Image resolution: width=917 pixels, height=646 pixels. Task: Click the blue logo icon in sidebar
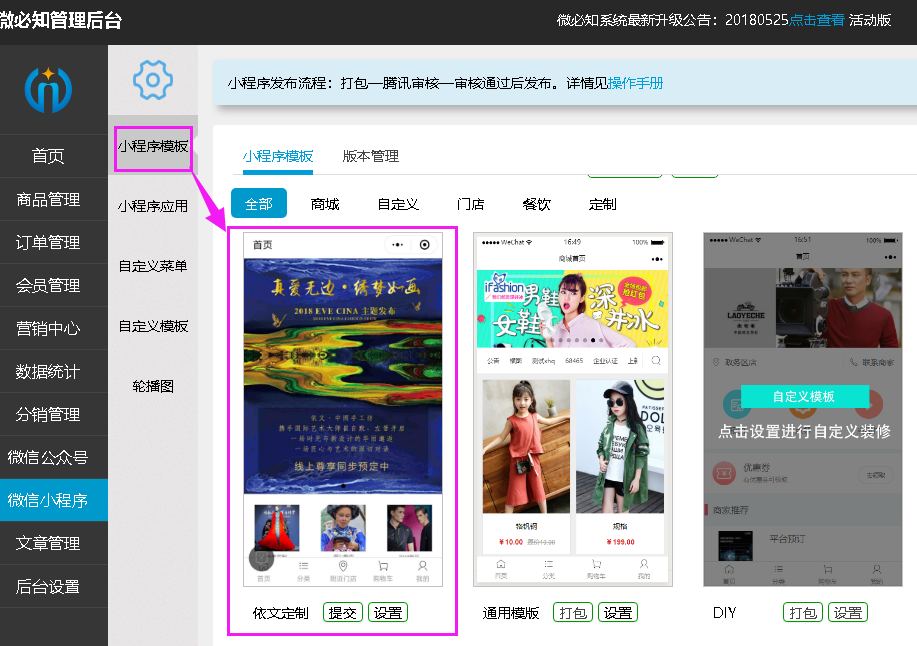[x=48, y=88]
